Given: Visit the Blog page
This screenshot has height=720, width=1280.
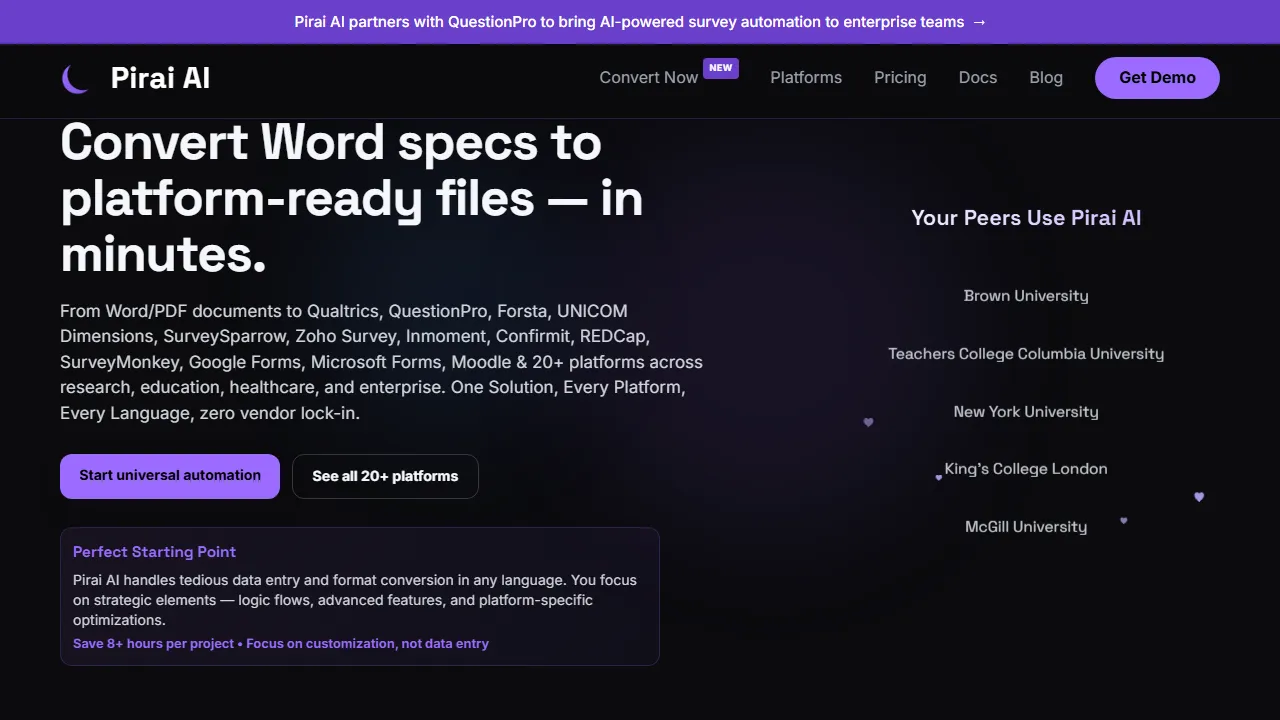Looking at the screenshot, I should tap(1045, 77).
